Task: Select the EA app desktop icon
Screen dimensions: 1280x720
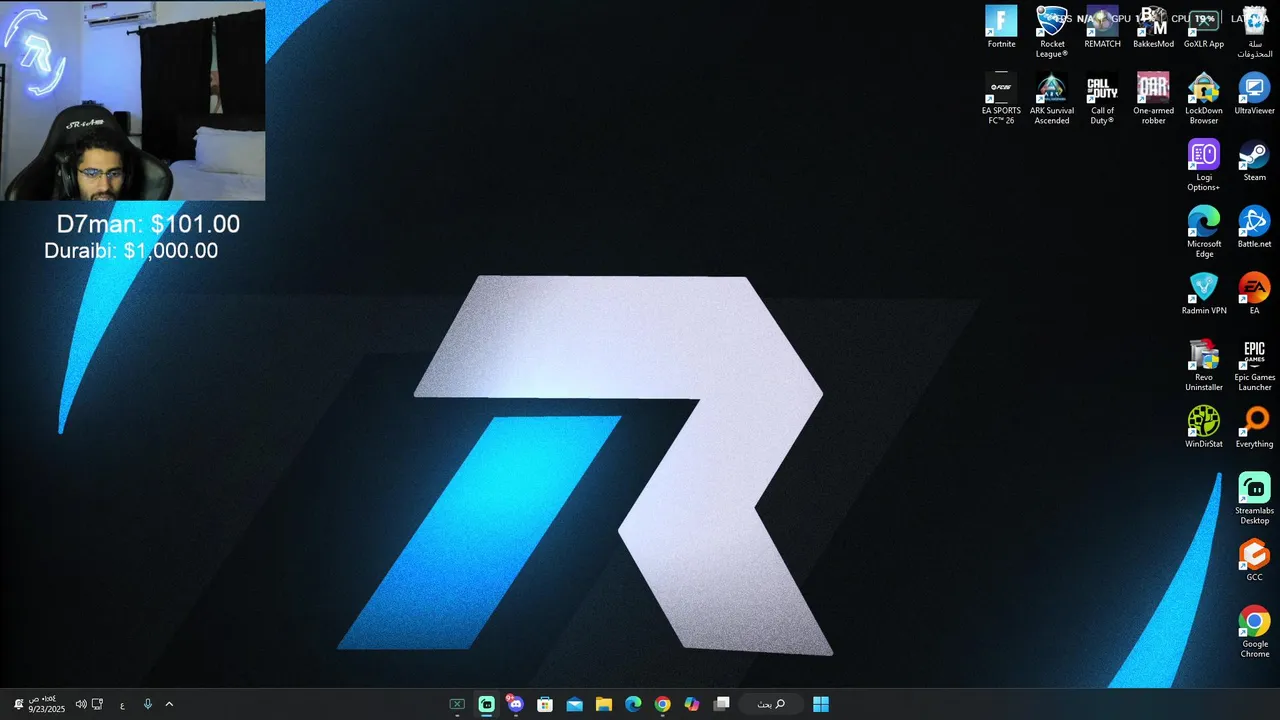Action: (1254, 294)
